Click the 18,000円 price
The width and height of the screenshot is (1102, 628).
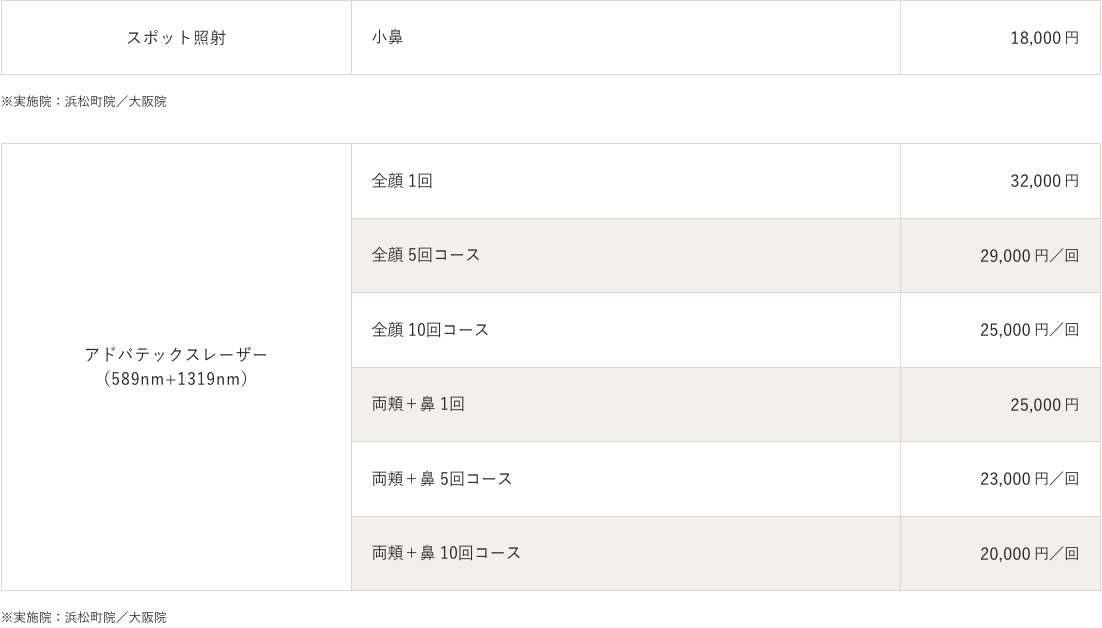[x=1044, y=38]
